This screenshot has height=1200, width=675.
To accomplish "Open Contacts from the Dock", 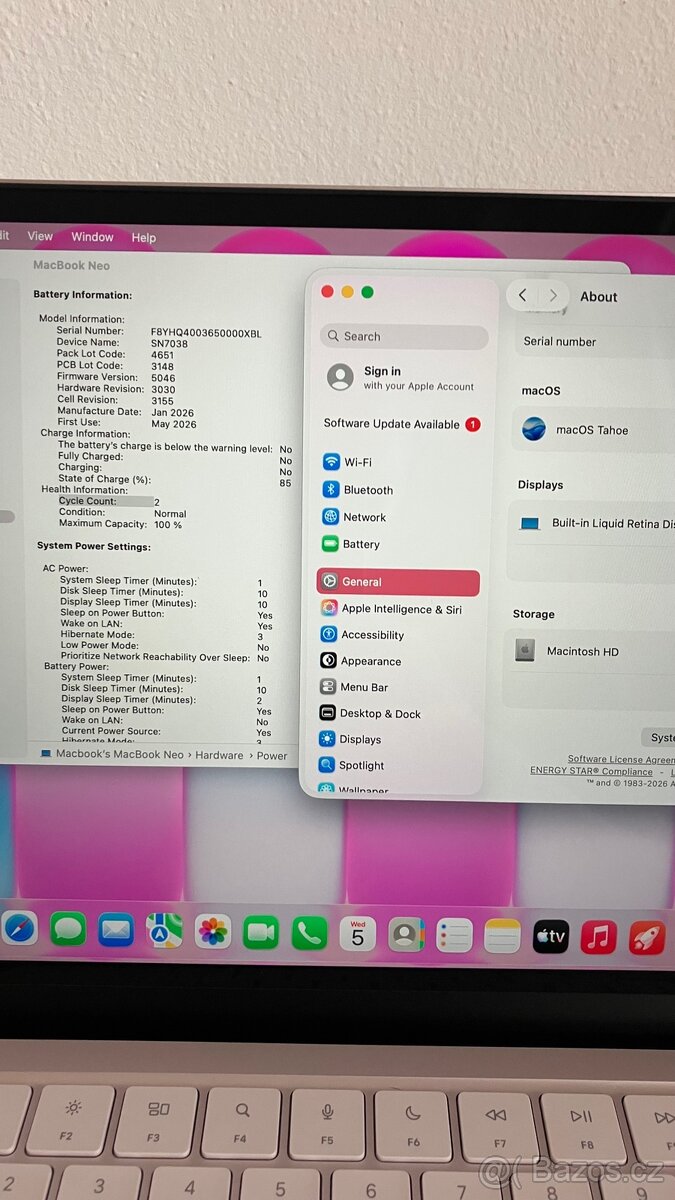I will tap(406, 935).
